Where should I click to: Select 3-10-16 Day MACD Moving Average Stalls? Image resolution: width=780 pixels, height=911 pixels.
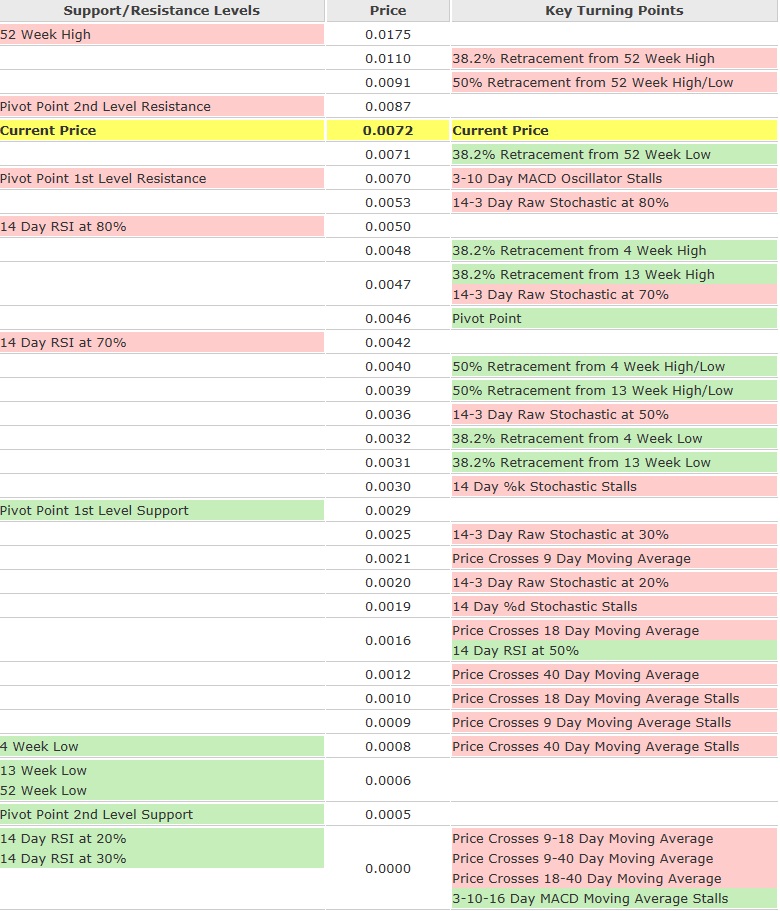point(614,899)
